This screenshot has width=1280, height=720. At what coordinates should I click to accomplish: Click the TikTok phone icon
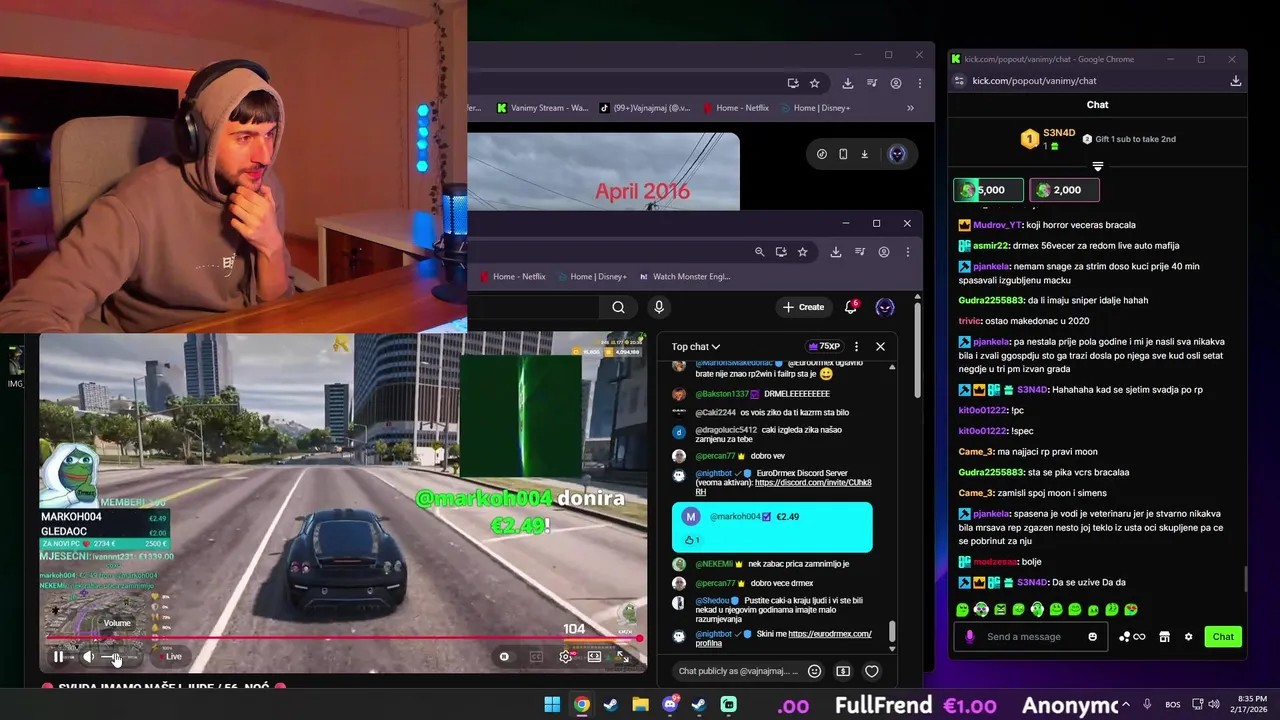(x=843, y=154)
